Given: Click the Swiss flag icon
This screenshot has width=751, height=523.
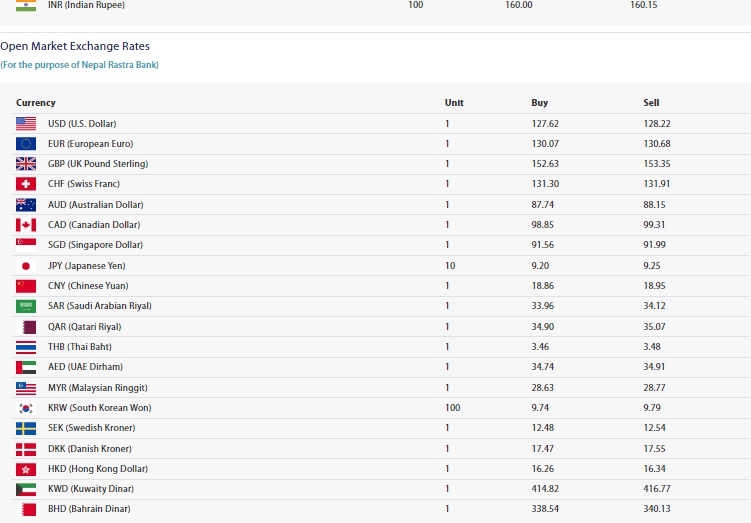Looking at the screenshot, I should coord(26,184).
